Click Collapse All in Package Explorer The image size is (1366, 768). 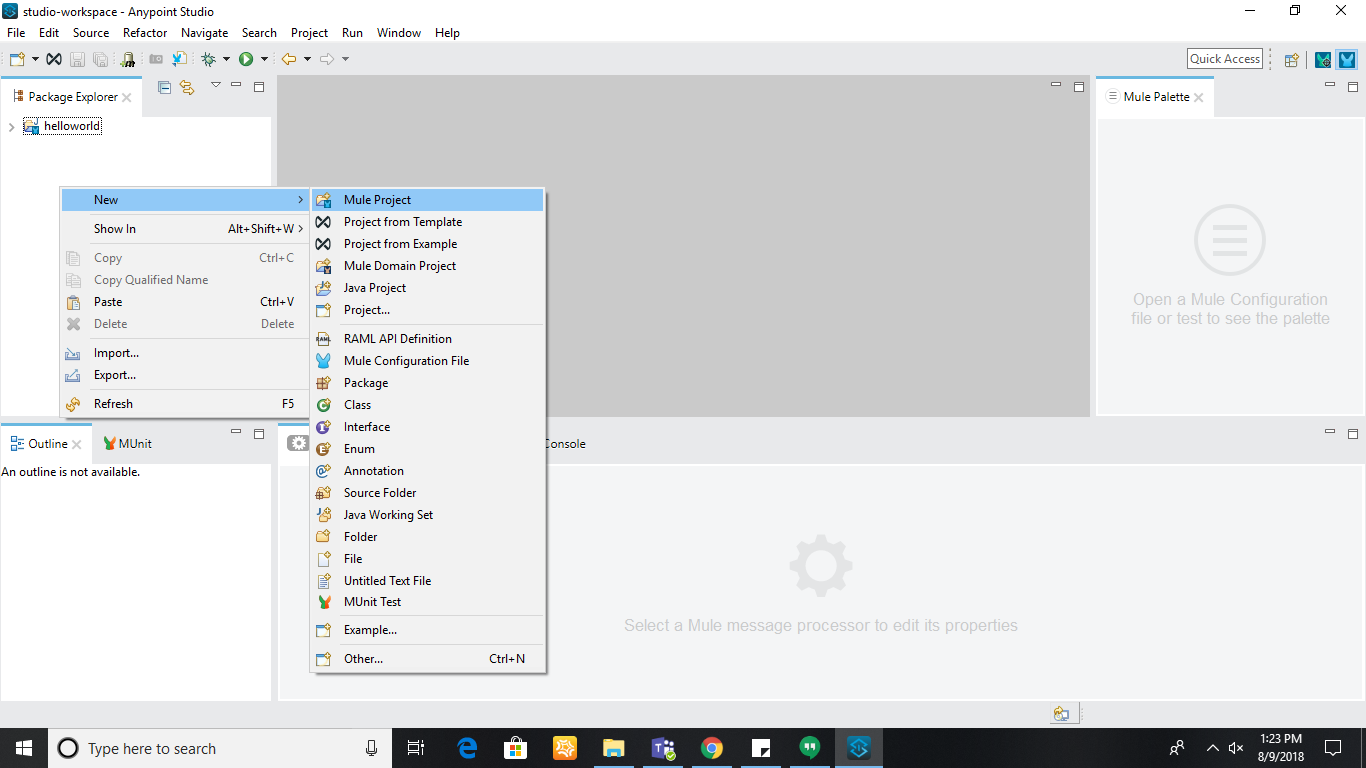point(165,87)
